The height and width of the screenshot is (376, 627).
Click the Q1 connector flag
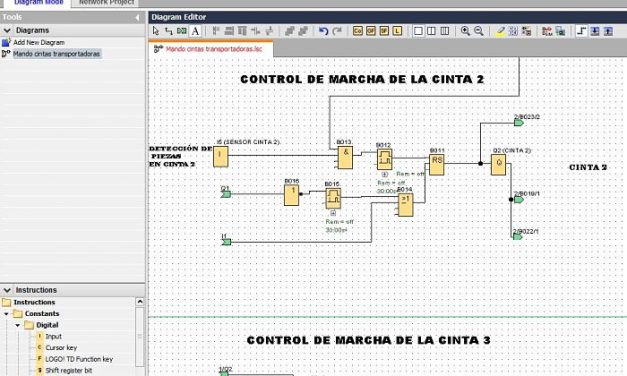click(x=226, y=194)
